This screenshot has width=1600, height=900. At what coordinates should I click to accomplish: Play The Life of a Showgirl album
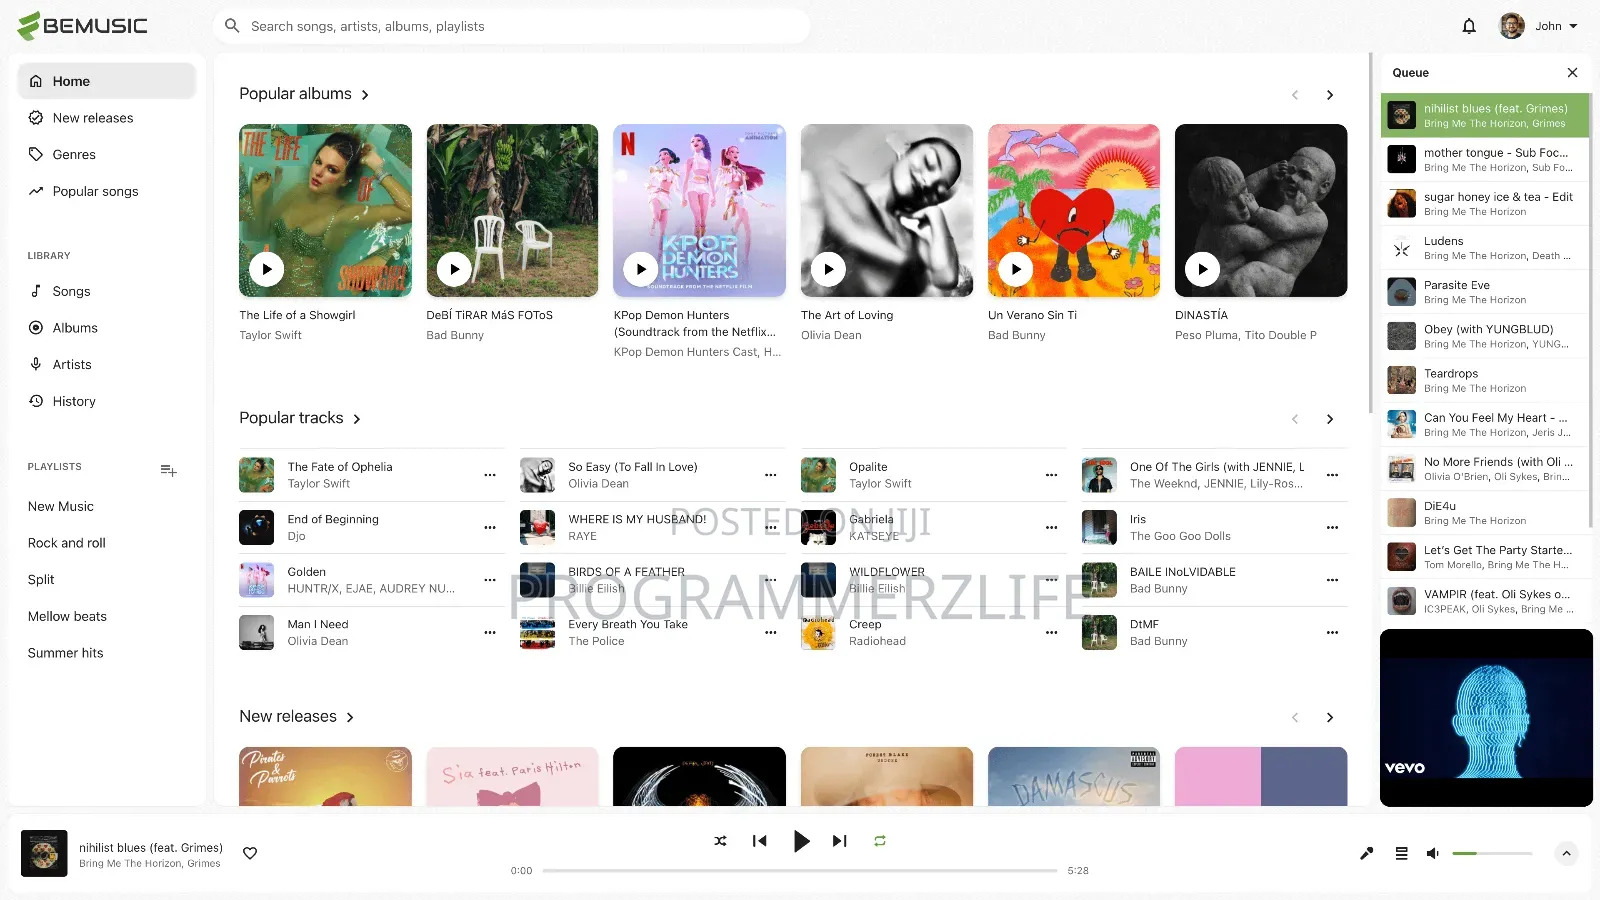point(267,269)
